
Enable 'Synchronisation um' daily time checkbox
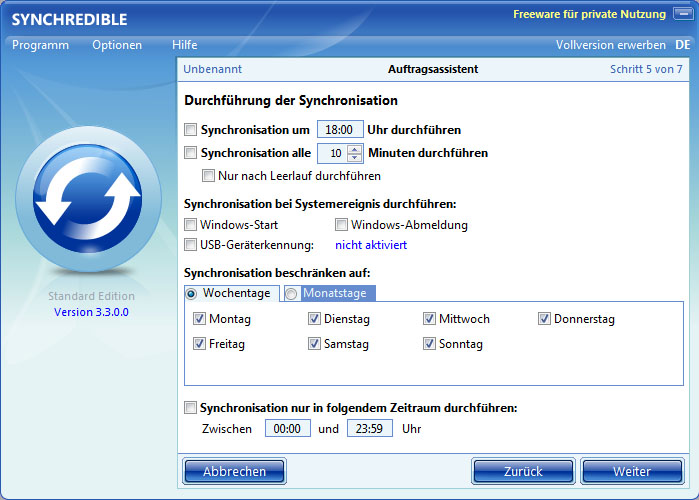190,130
